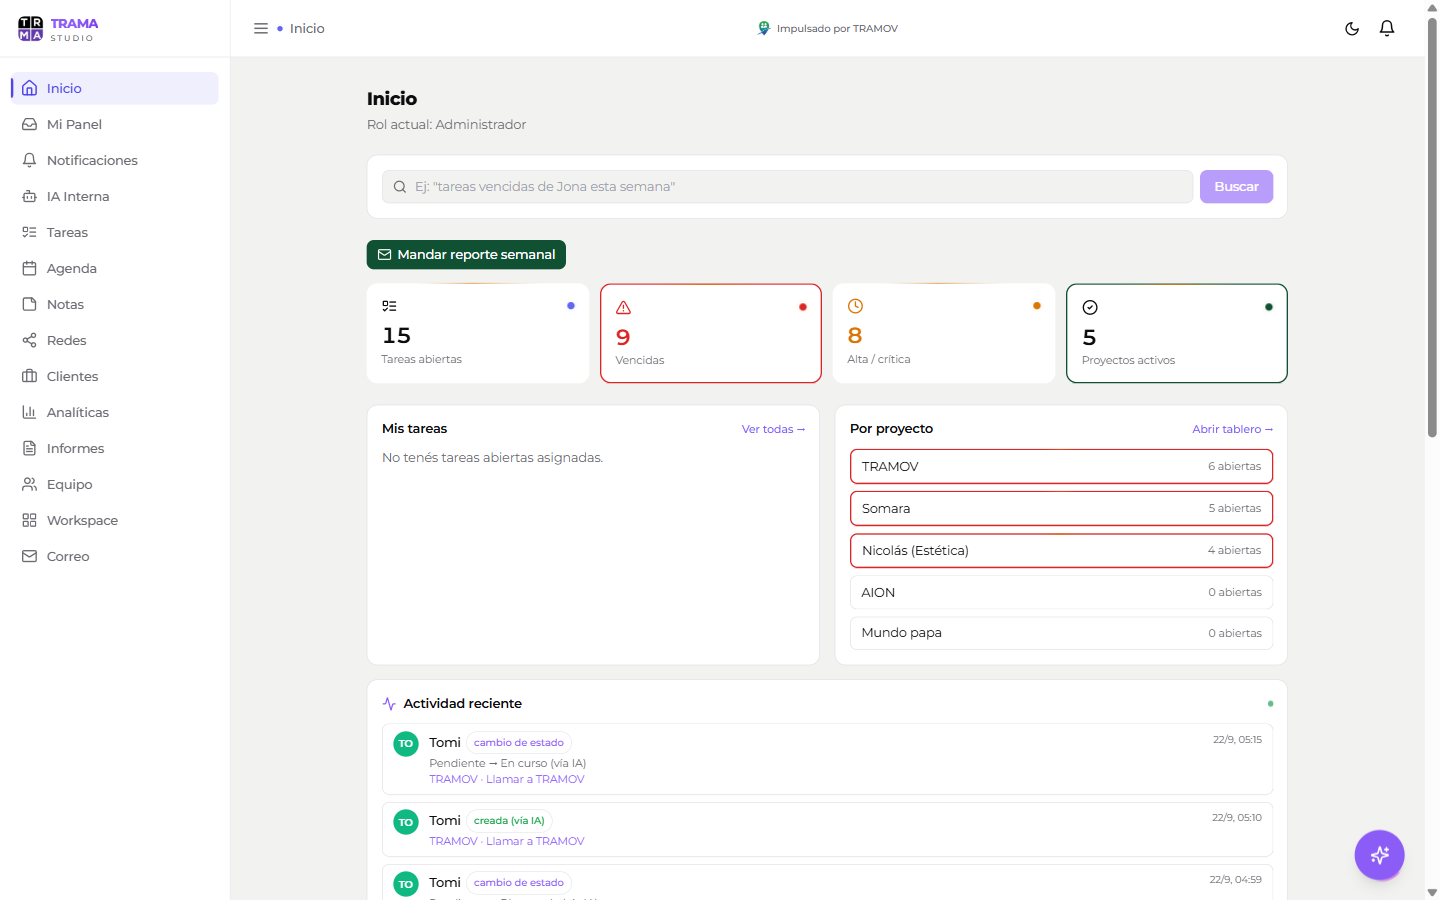The width and height of the screenshot is (1440, 900).
Task: Open the 5 Proyectos activos card
Action: tap(1177, 333)
